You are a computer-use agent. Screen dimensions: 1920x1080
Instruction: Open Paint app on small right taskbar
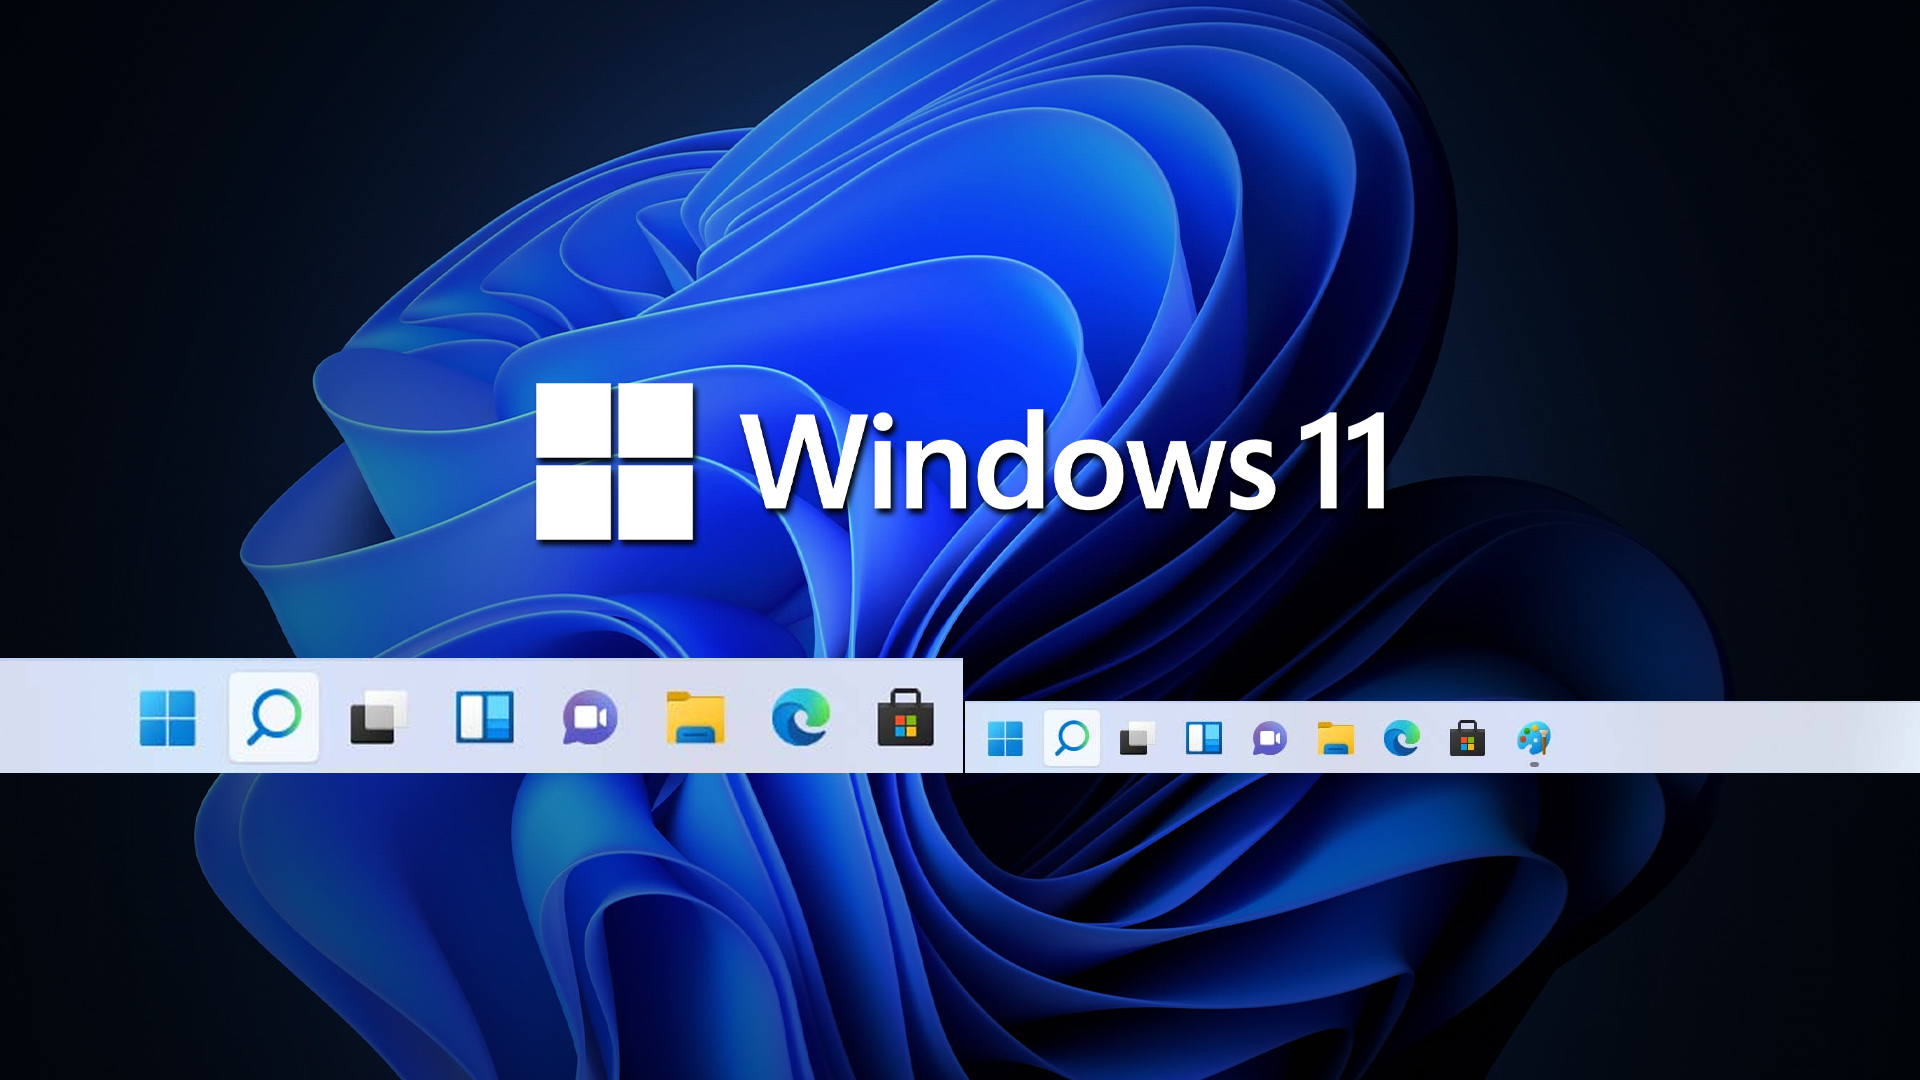(x=1534, y=740)
